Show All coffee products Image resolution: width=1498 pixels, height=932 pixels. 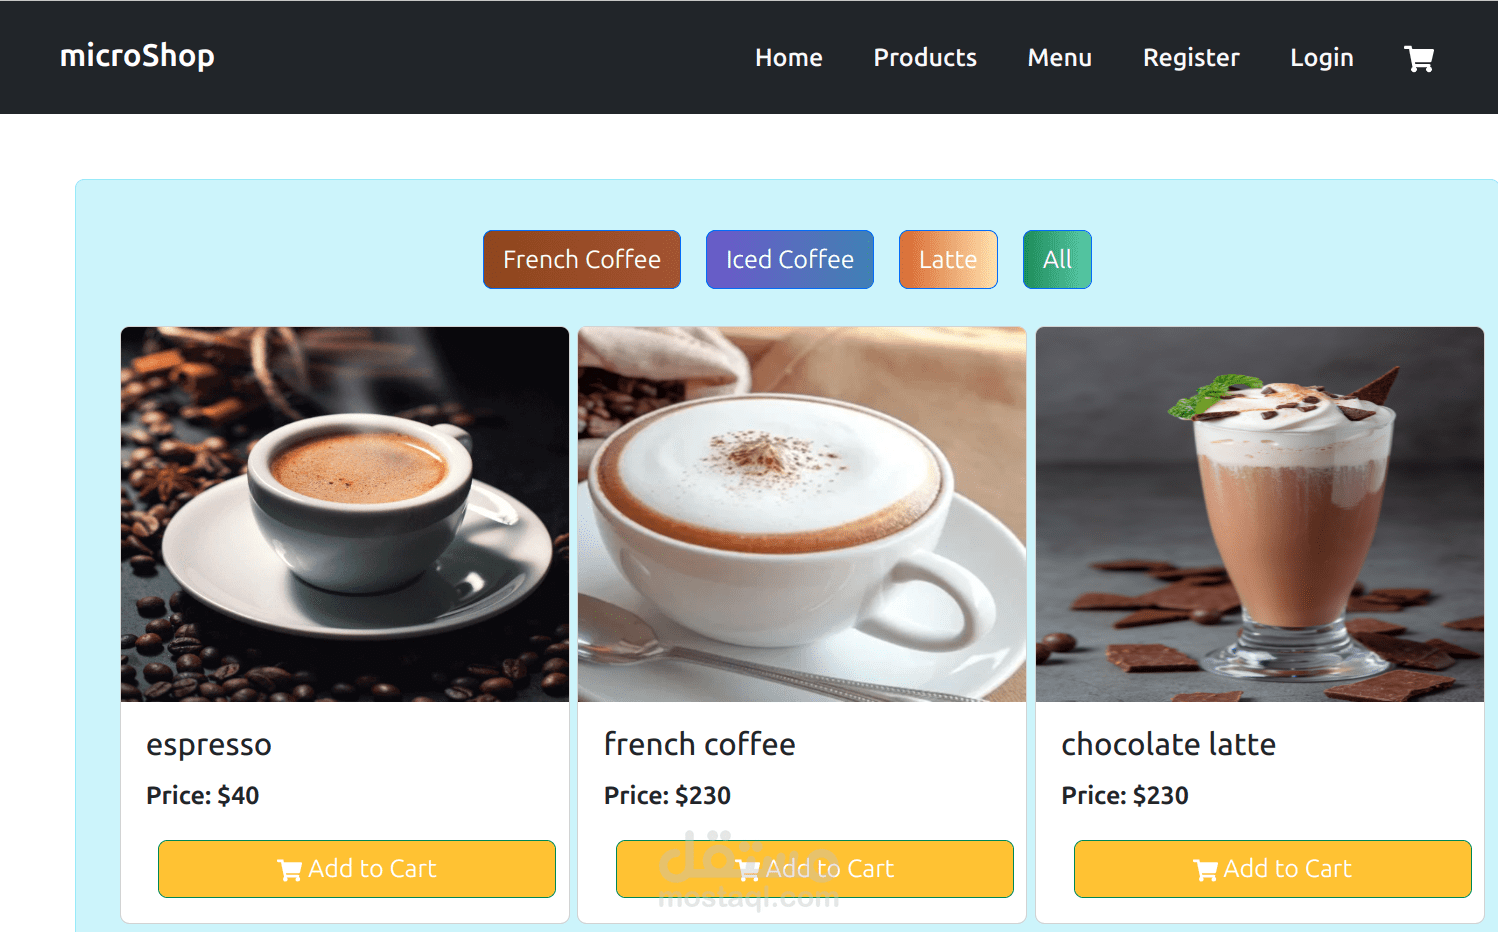1057,260
